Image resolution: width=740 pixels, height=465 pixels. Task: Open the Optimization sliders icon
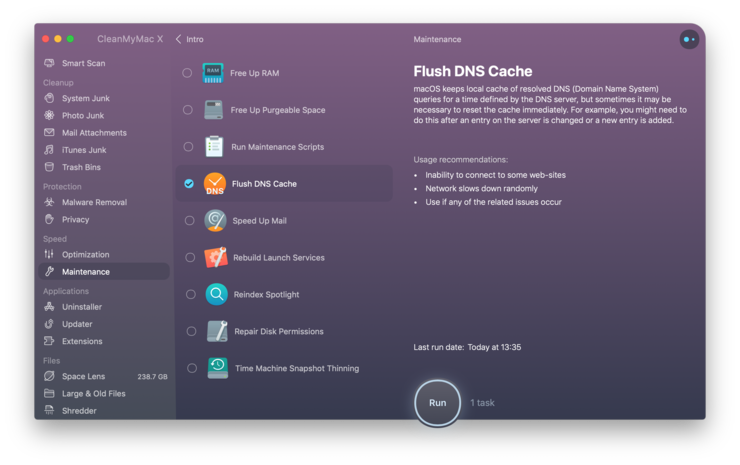pyautogui.click(x=49, y=254)
